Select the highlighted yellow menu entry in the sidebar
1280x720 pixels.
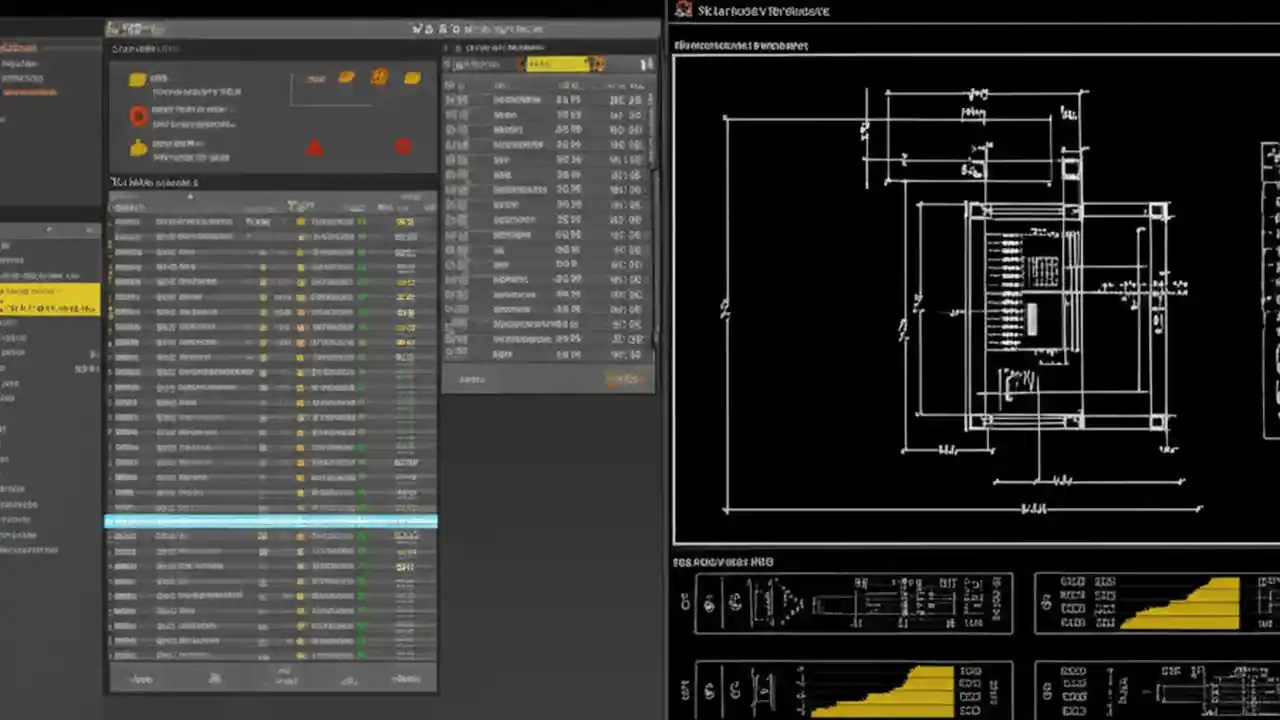click(x=48, y=300)
